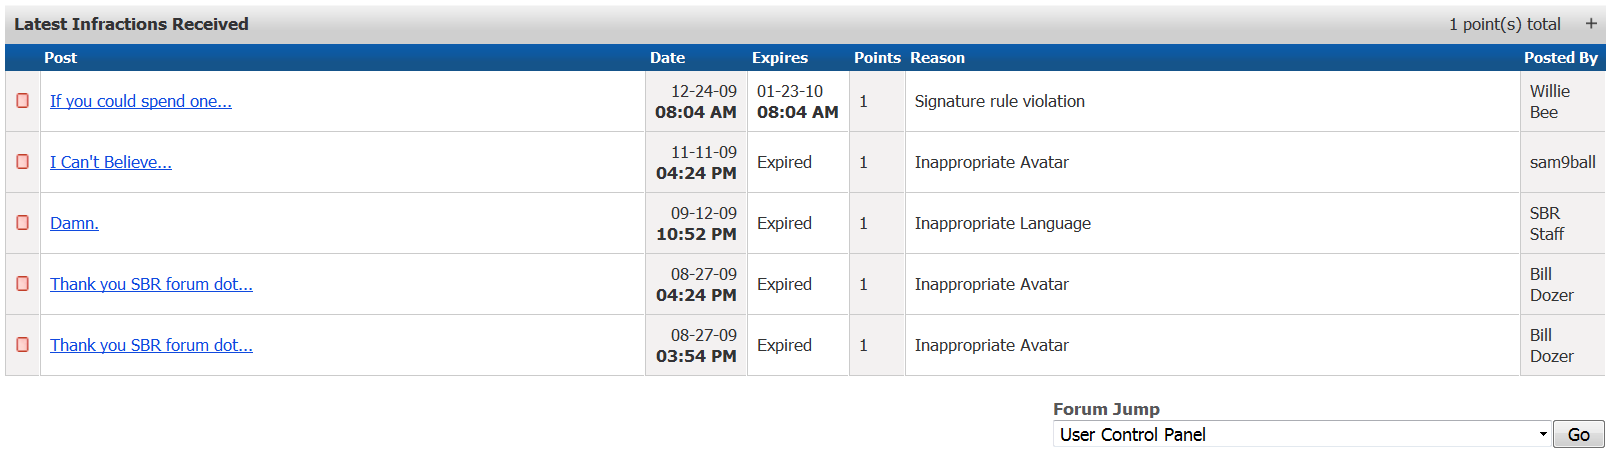The width and height of the screenshot is (1606, 456).
Task: Open the 'Damn.' post link
Action: (74, 223)
